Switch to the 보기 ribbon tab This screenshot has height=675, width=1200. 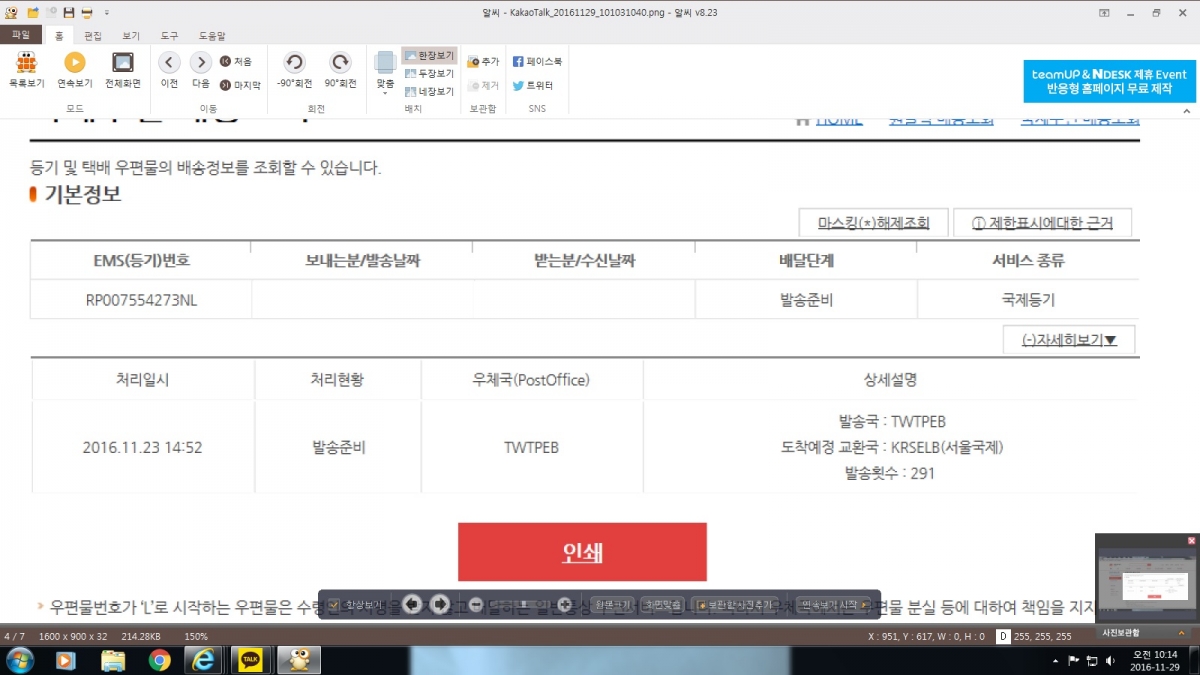click(x=131, y=35)
